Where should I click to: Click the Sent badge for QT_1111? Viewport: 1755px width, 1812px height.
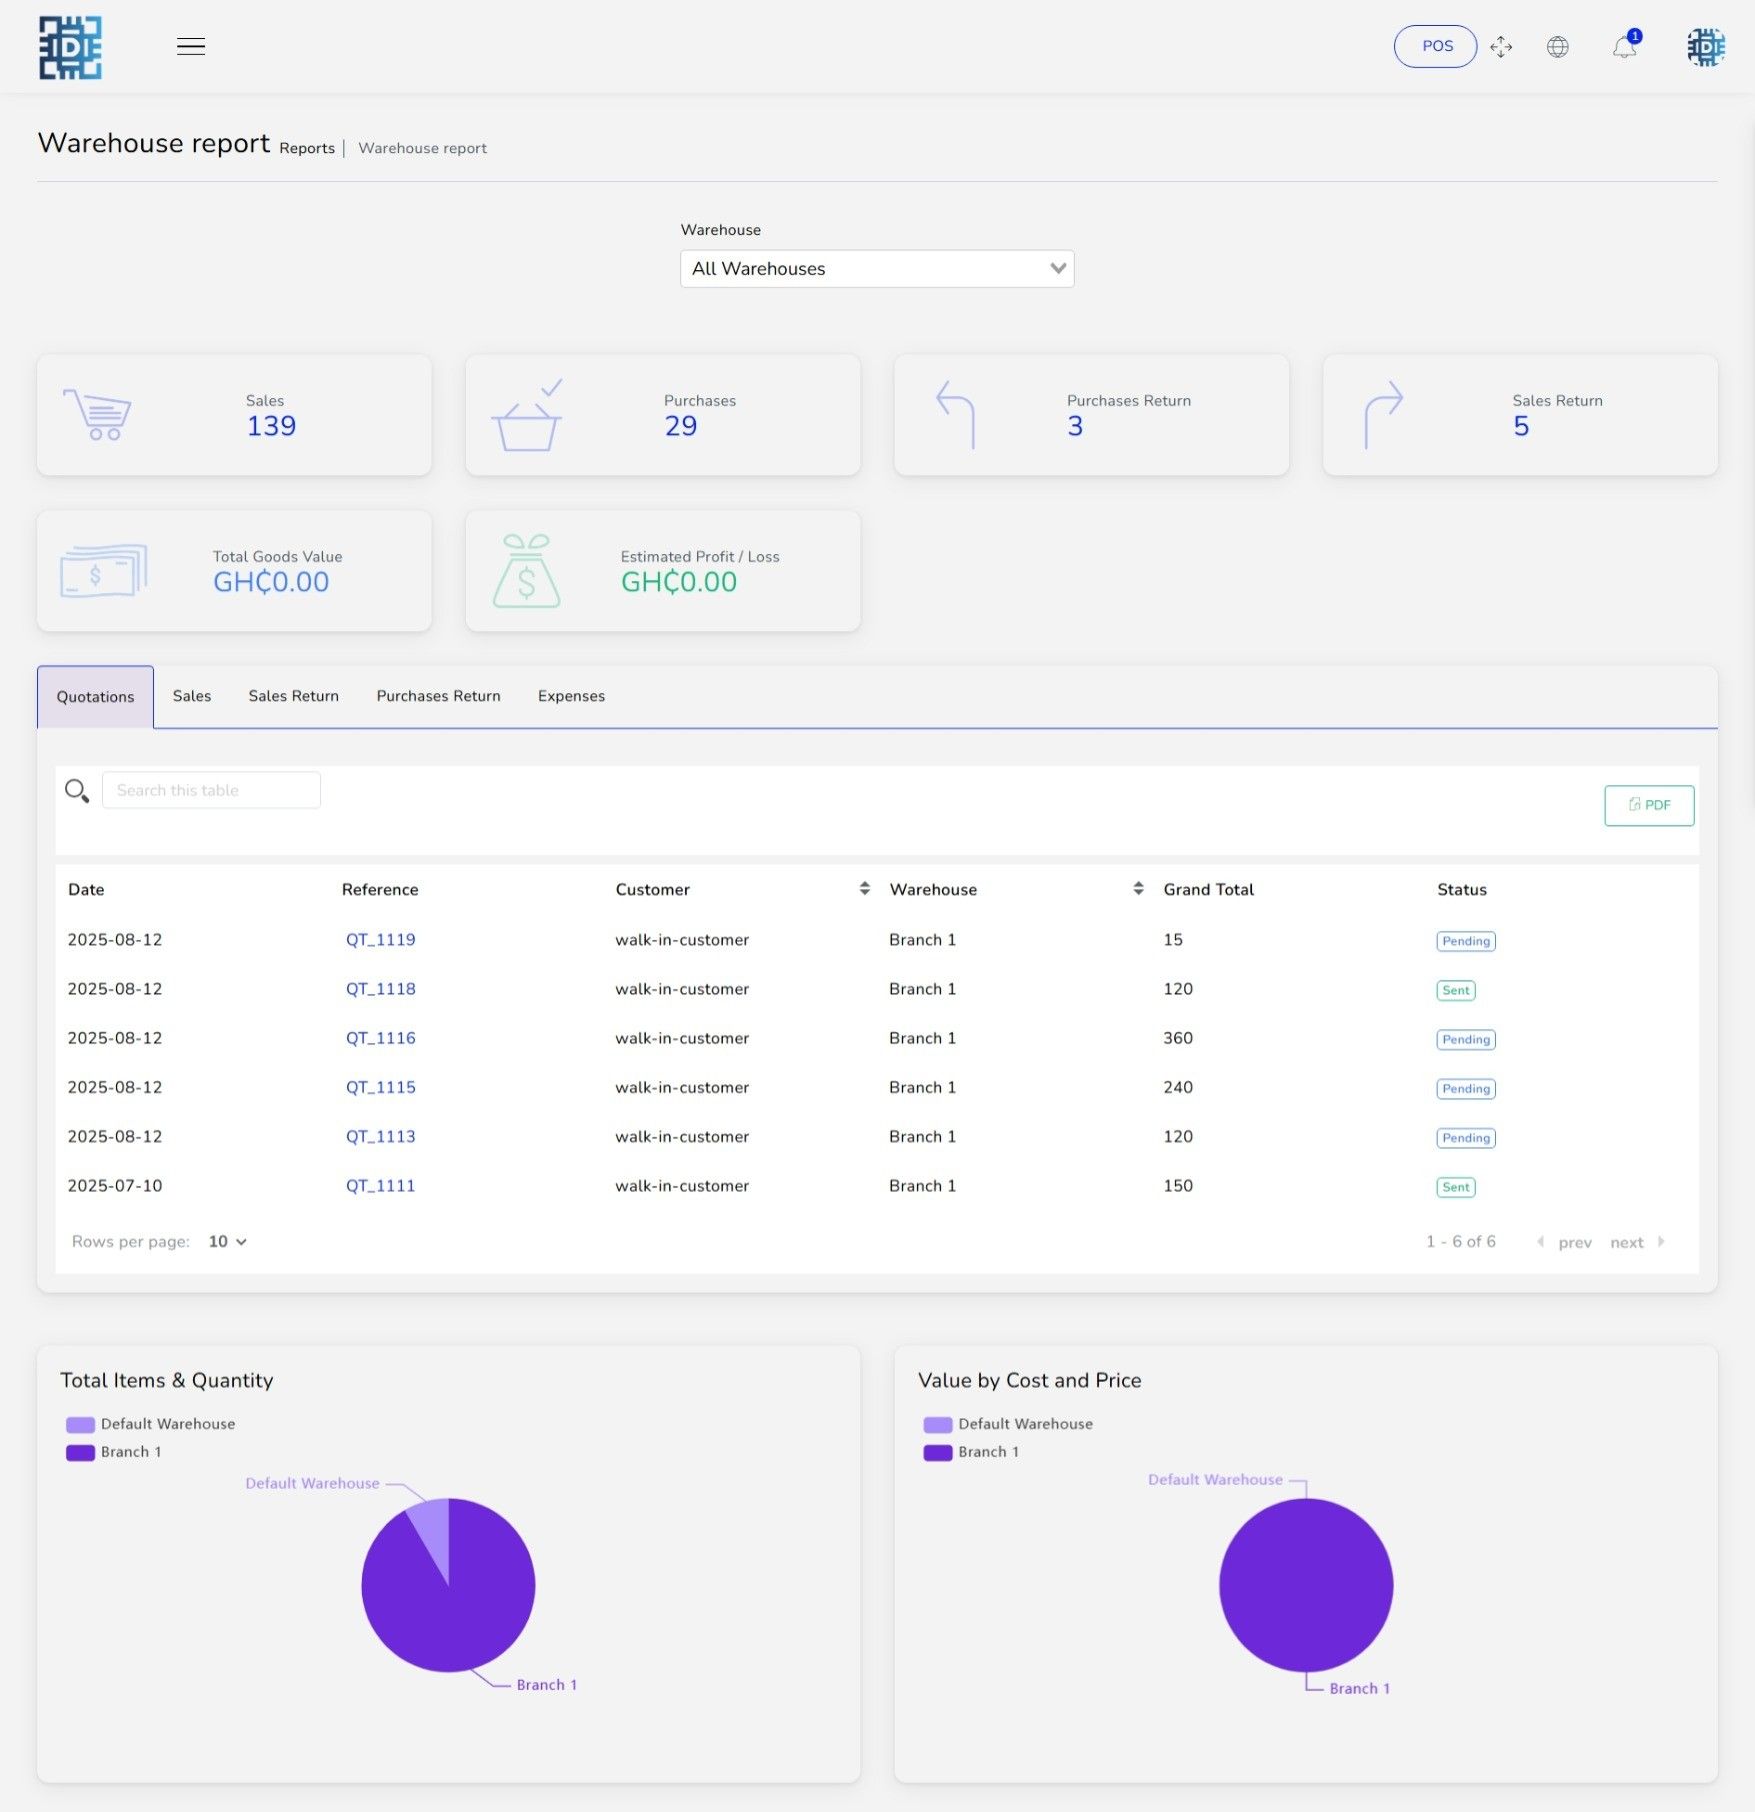pyautogui.click(x=1456, y=1187)
